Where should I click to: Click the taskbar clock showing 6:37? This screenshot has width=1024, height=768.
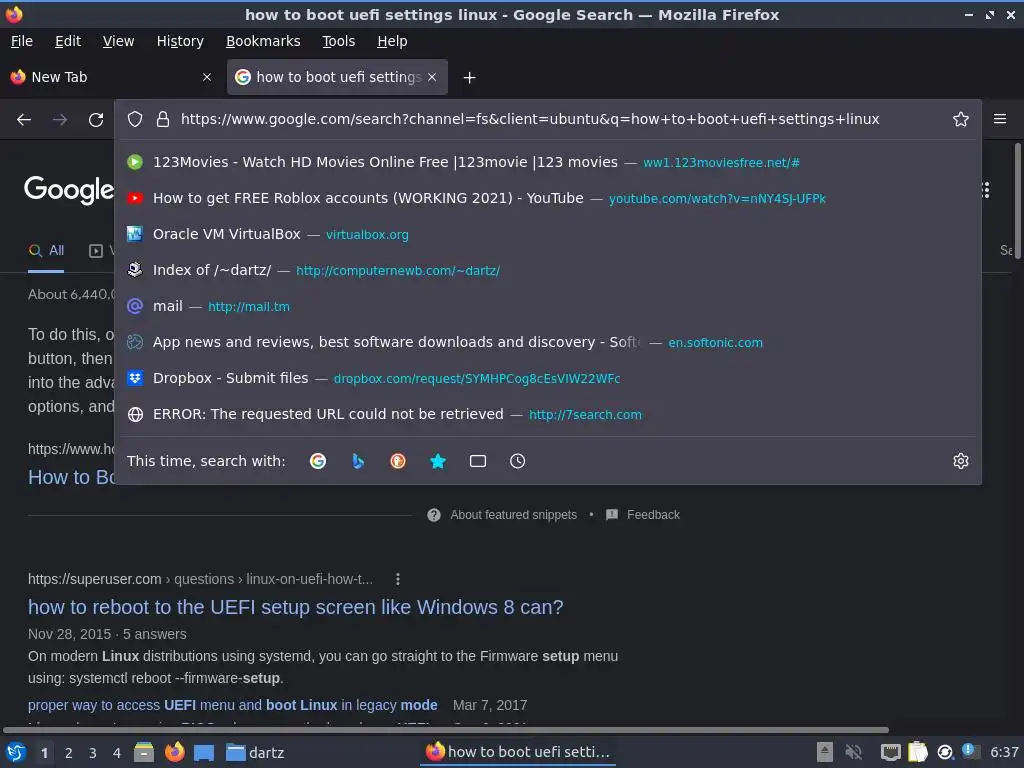(x=1004, y=752)
